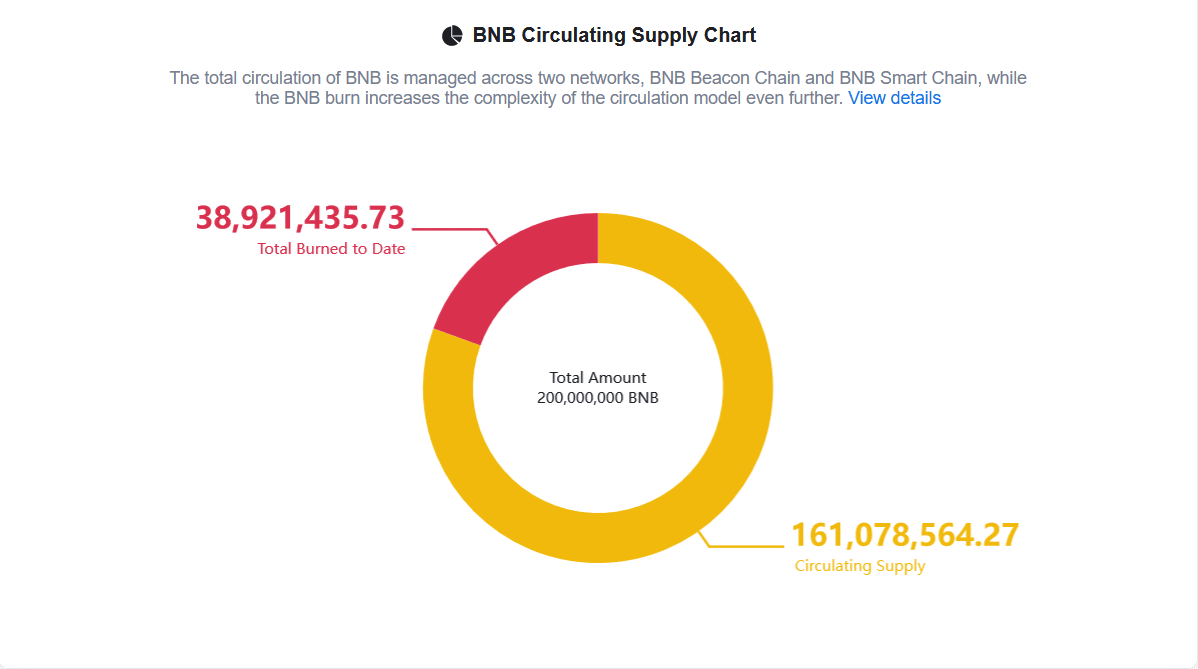Click the Total Amount text in the donut center

tap(598, 378)
